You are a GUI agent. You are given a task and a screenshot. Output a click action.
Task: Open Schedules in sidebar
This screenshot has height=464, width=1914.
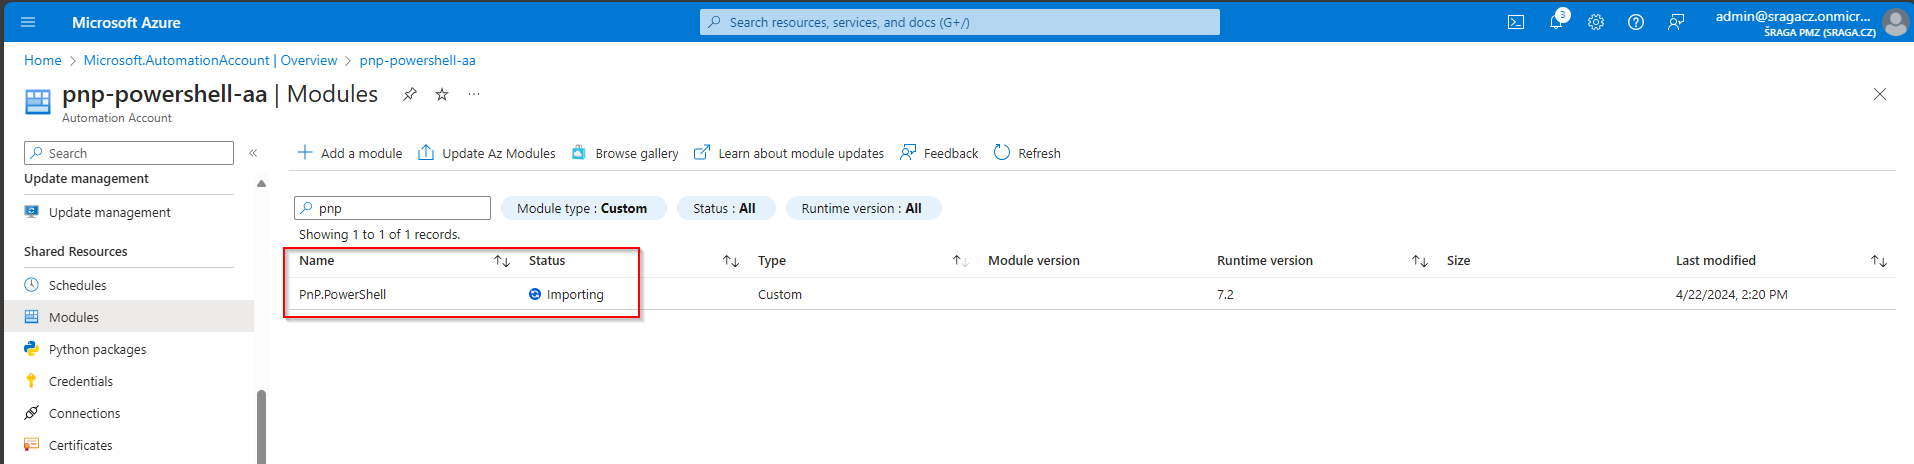(x=129, y=285)
